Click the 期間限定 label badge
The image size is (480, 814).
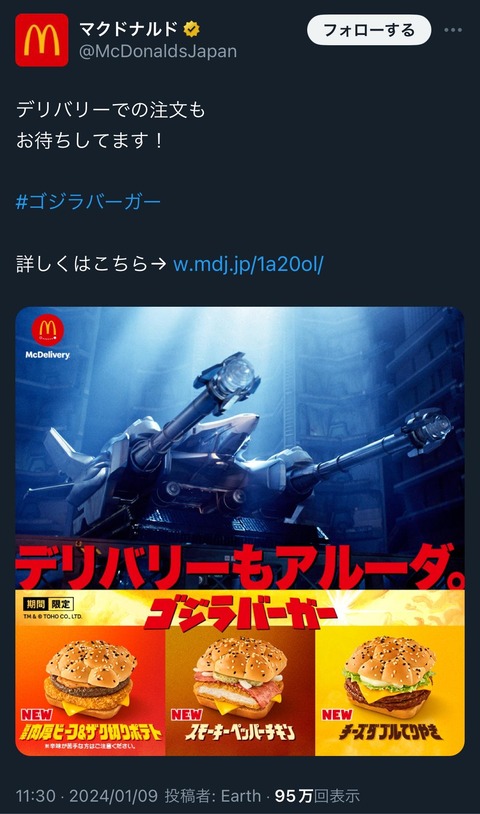pyautogui.click(x=48, y=604)
